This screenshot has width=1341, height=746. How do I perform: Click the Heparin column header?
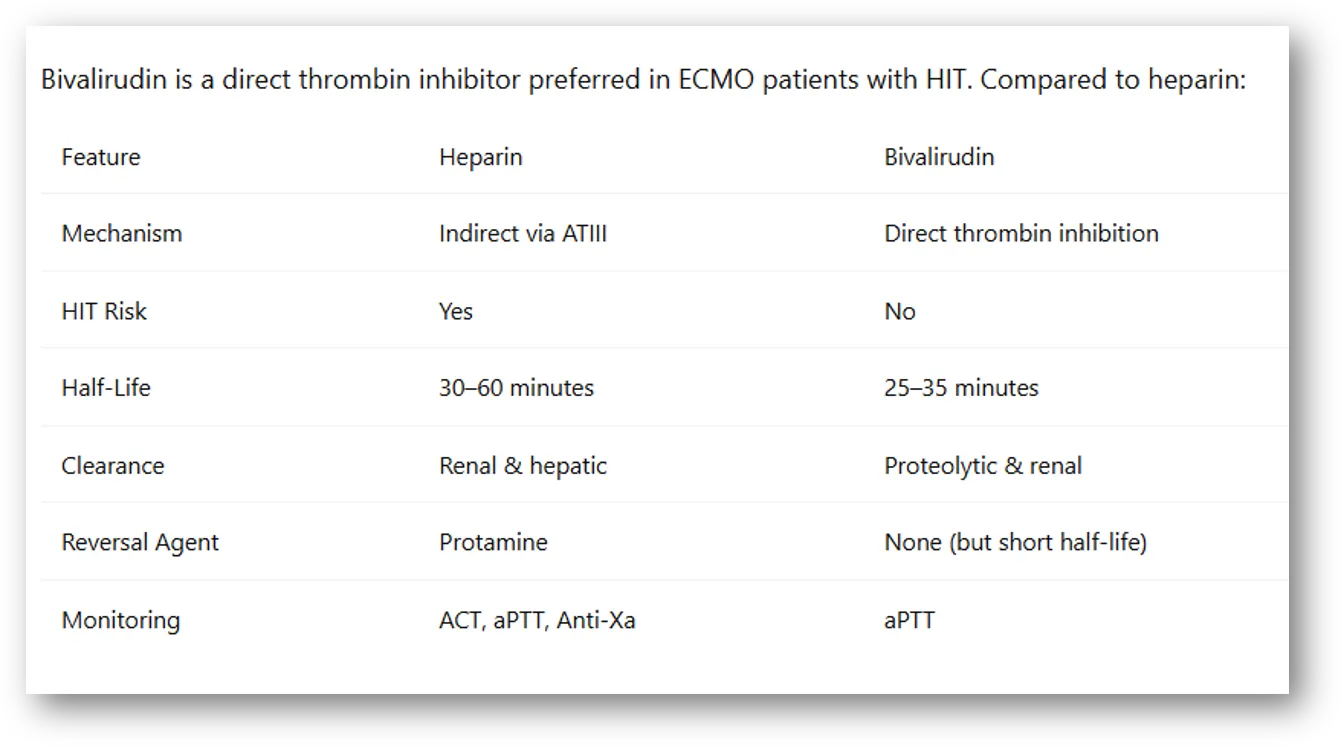click(481, 157)
